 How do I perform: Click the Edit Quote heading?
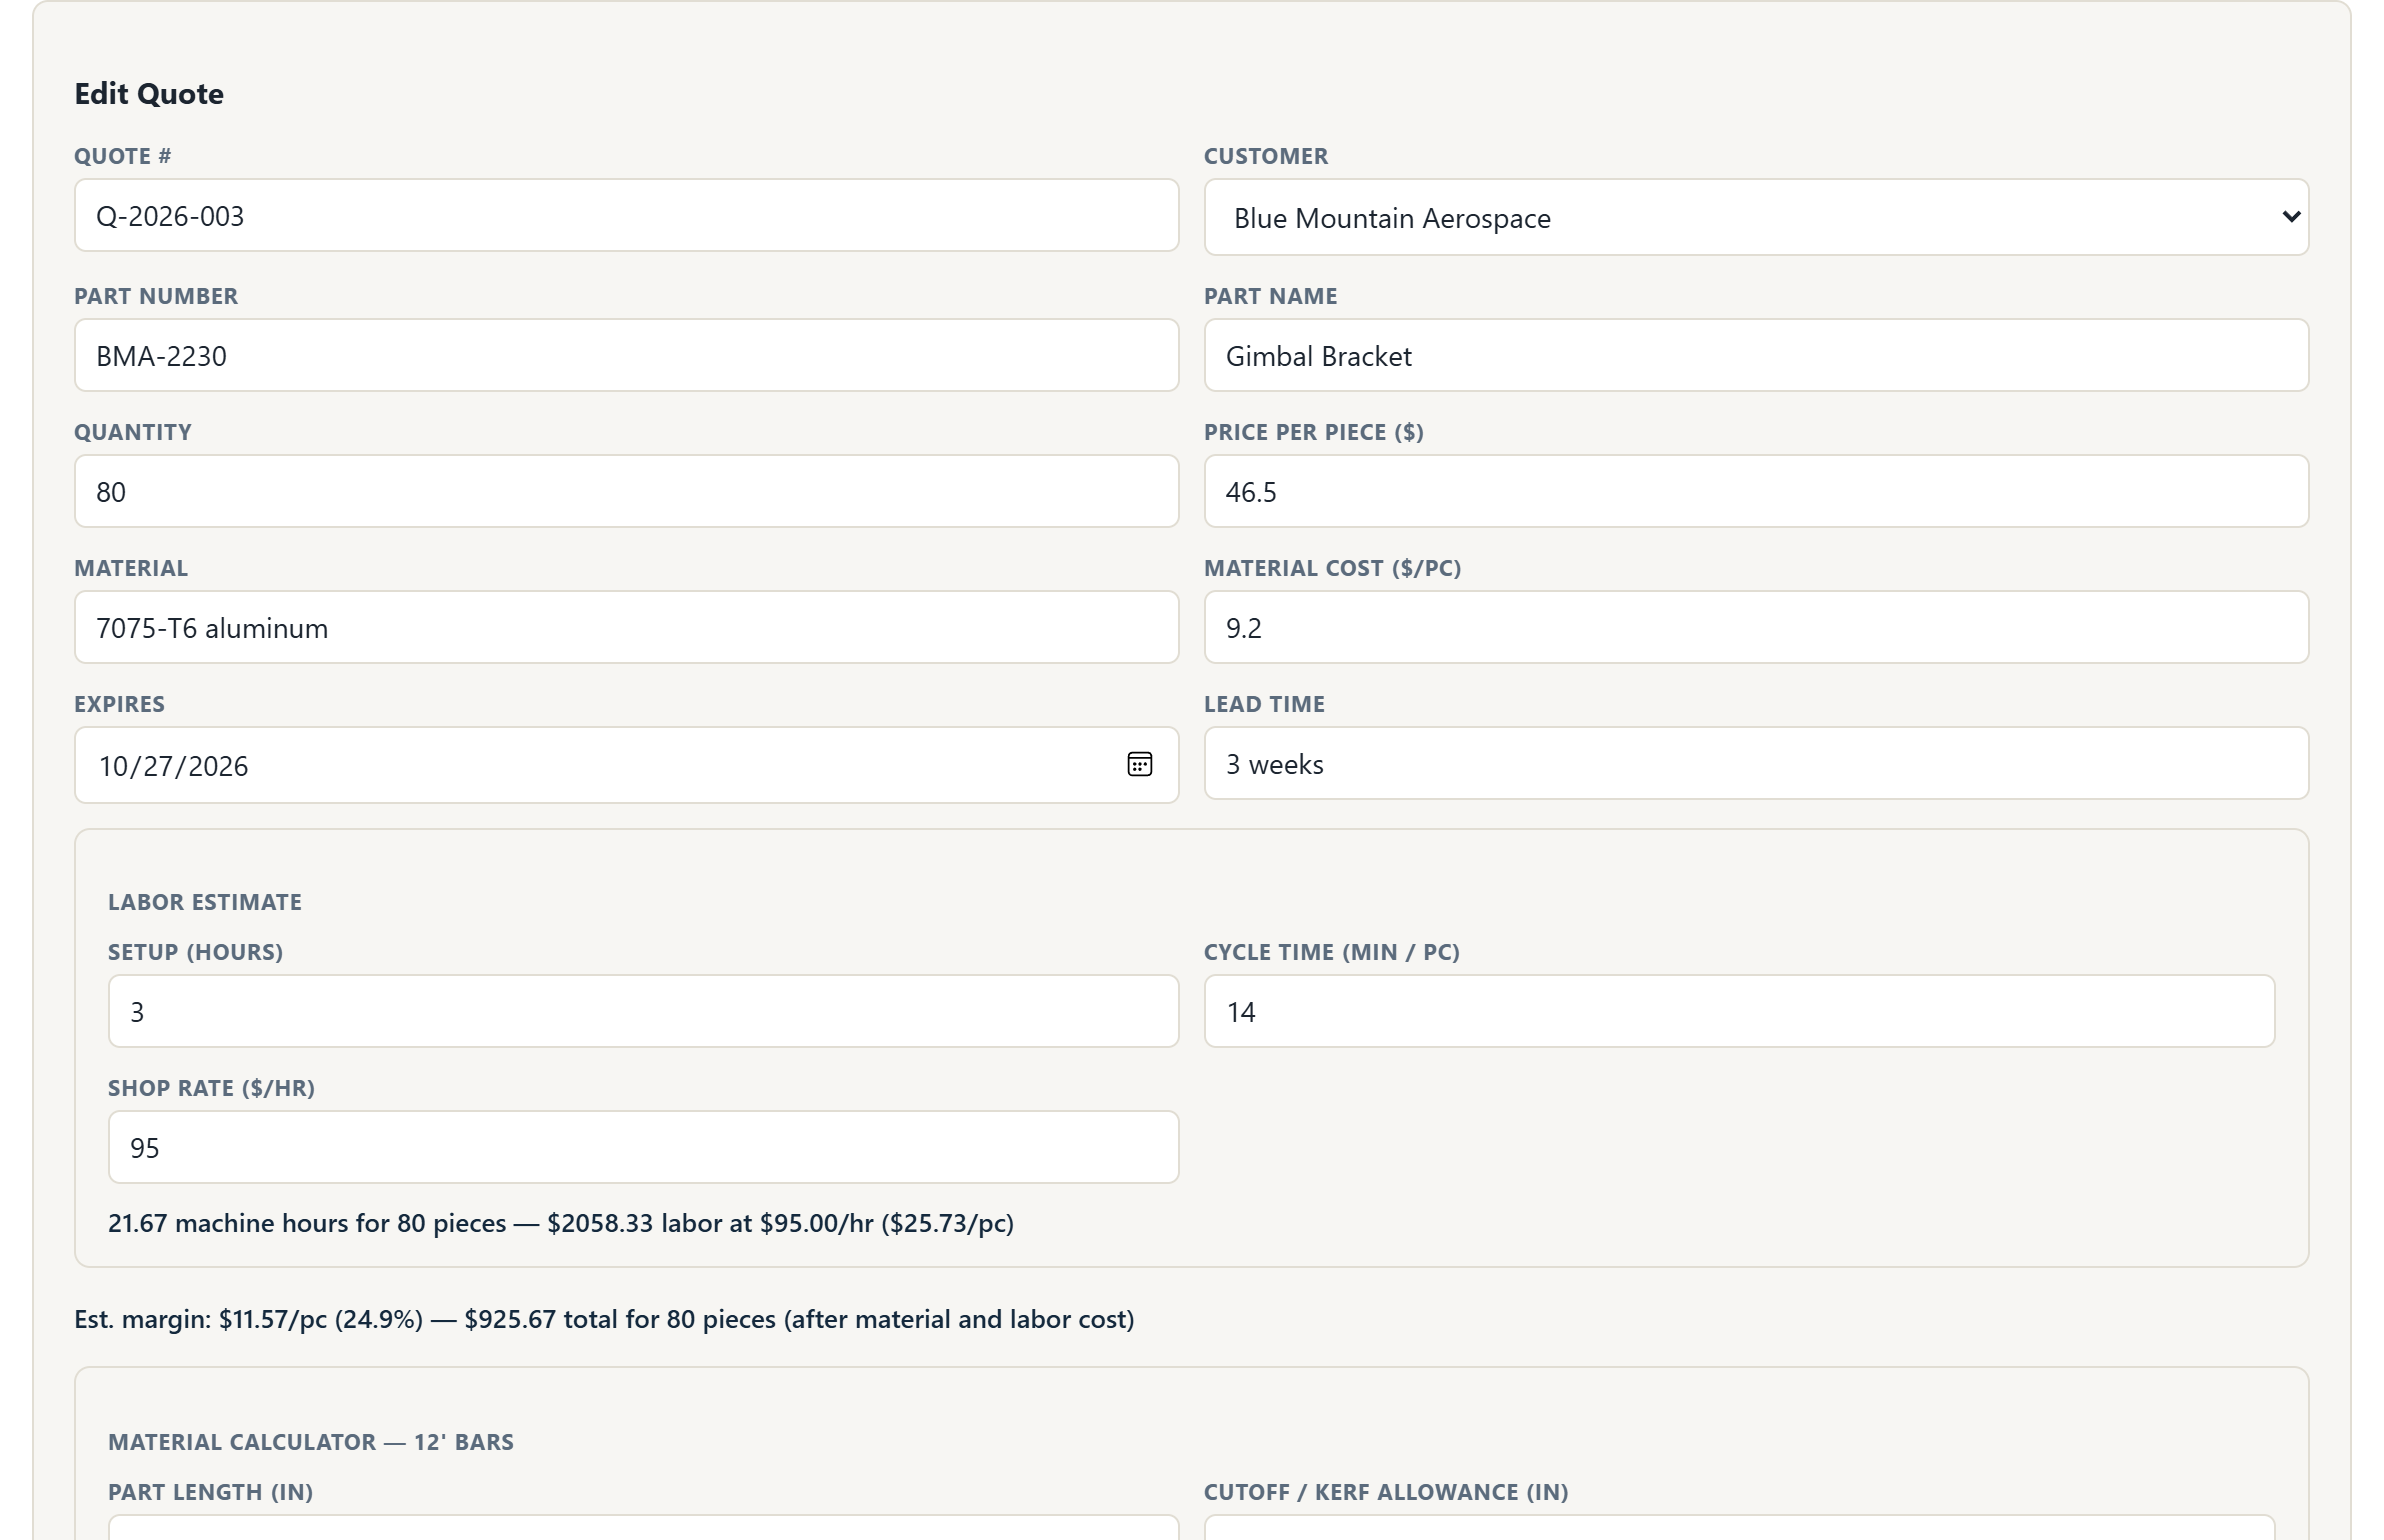pos(149,94)
